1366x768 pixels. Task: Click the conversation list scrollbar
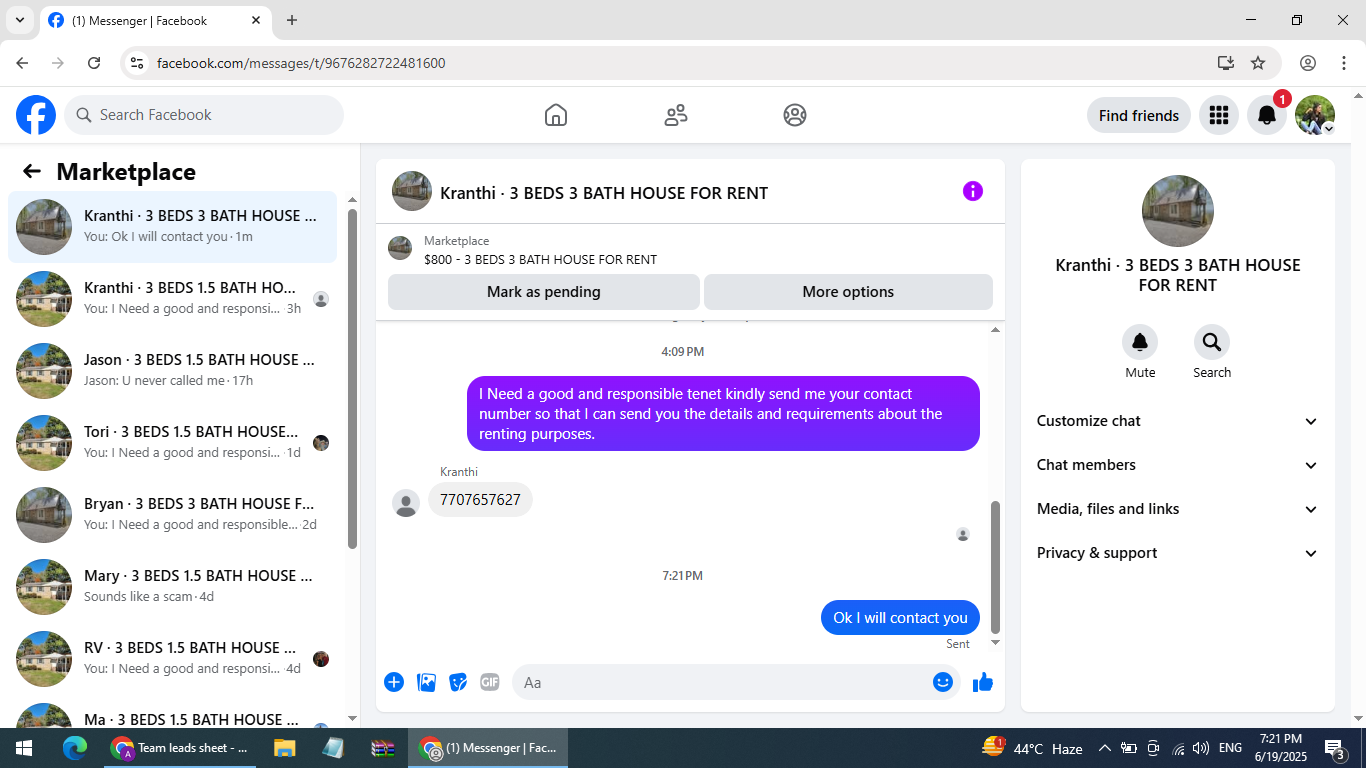pyautogui.click(x=352, y=379)
